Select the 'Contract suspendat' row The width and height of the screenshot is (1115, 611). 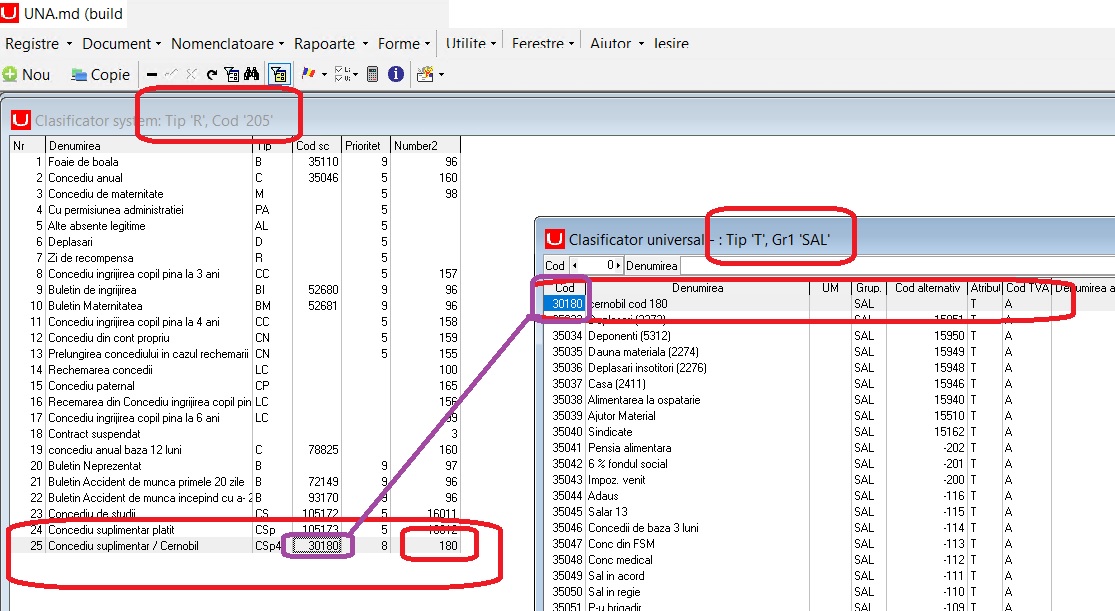(x=235, y=434)
